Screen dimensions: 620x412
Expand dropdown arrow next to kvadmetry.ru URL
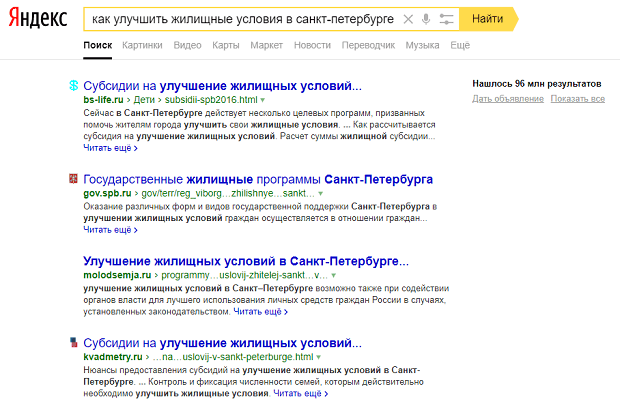(318, 357)
